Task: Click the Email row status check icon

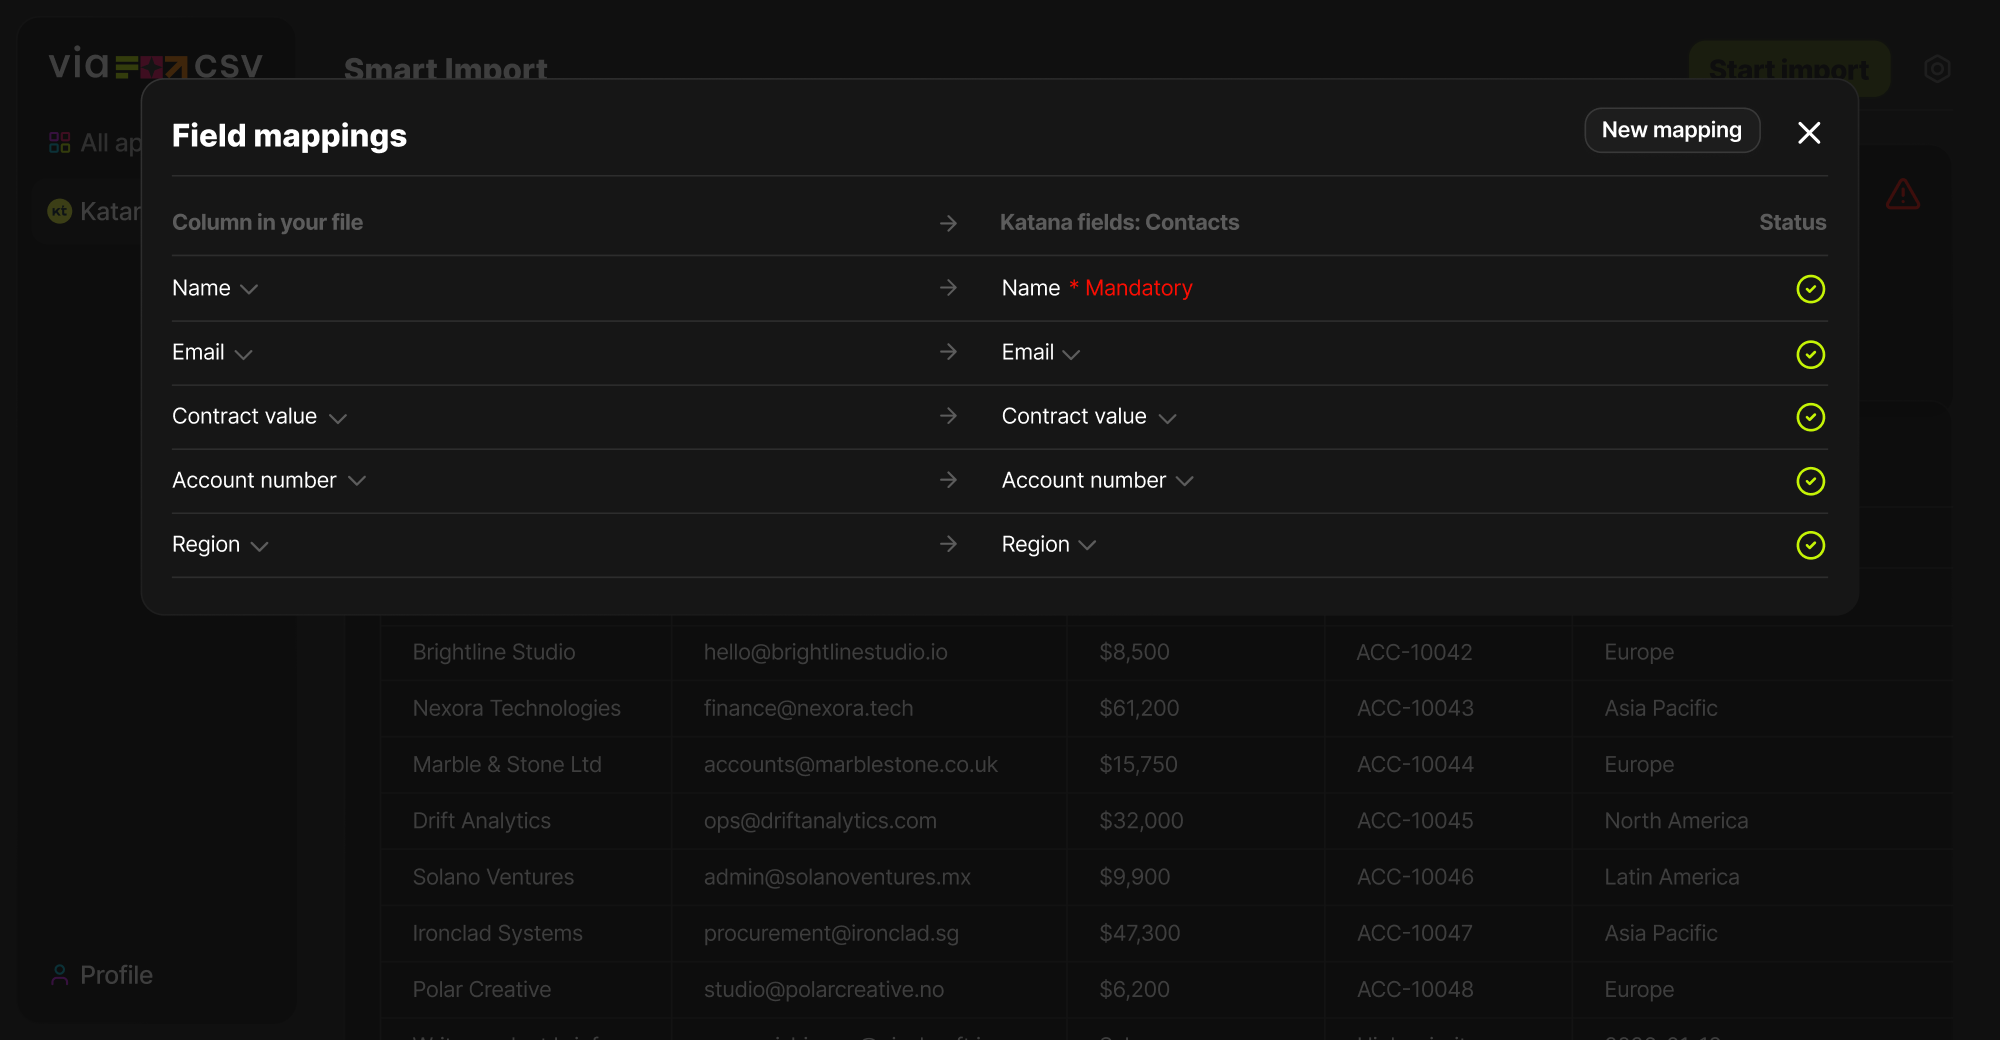Action: coord(1810,354)
